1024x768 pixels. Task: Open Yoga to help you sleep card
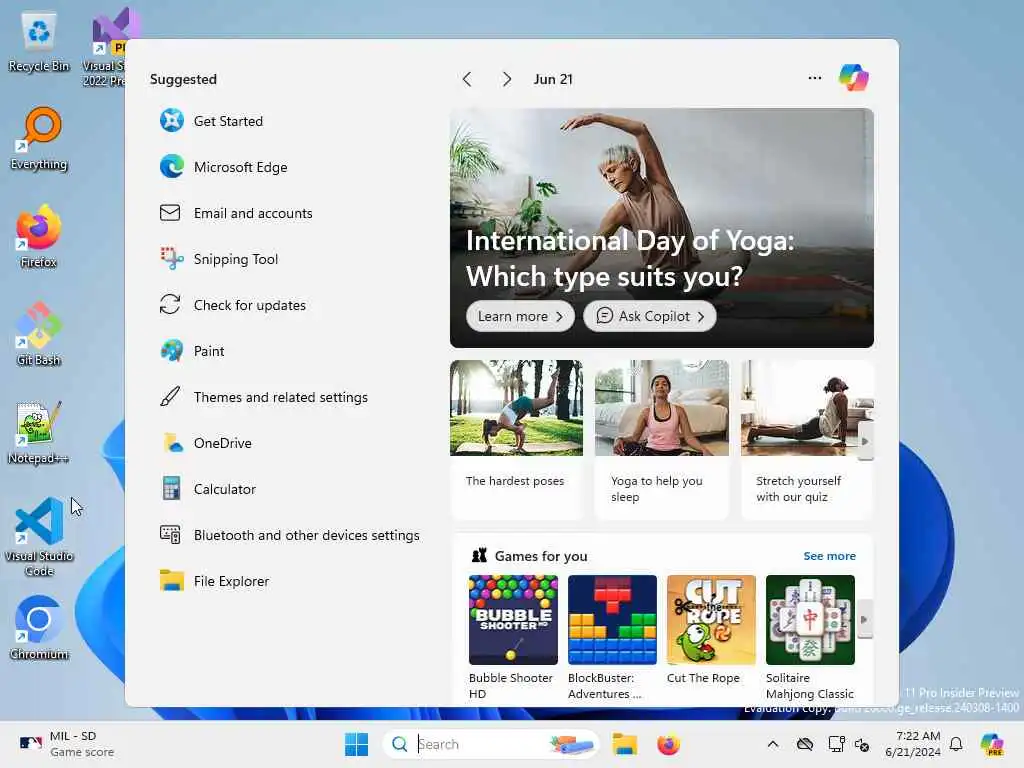(x=662, y=439)
